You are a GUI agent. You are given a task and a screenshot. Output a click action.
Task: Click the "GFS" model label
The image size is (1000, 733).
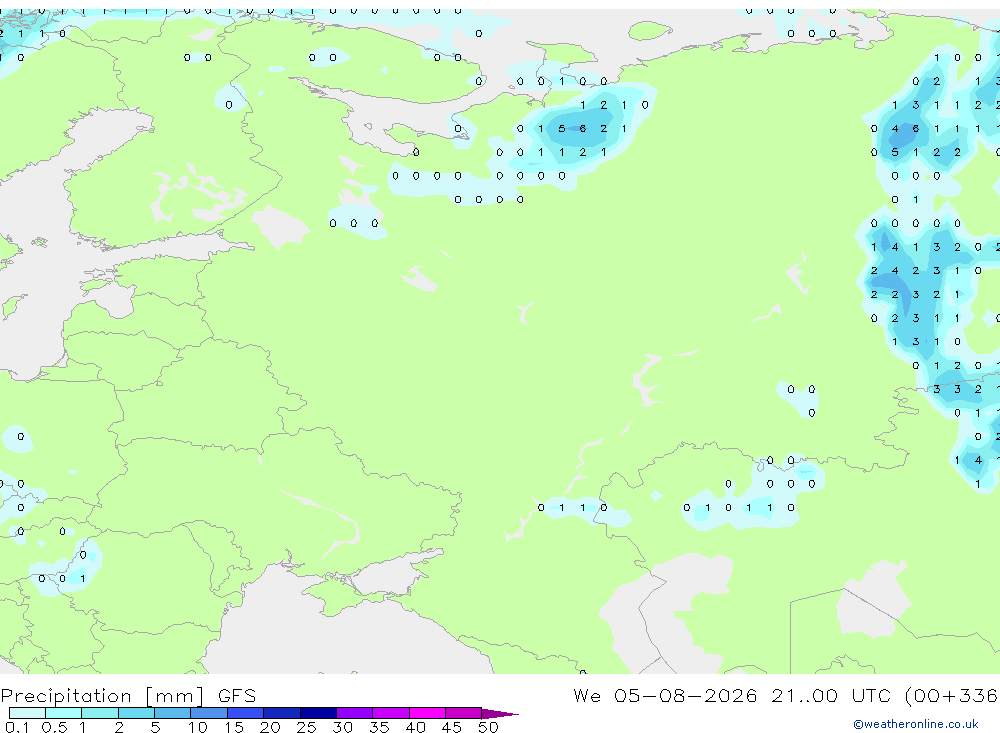click(x=237, y=695)
